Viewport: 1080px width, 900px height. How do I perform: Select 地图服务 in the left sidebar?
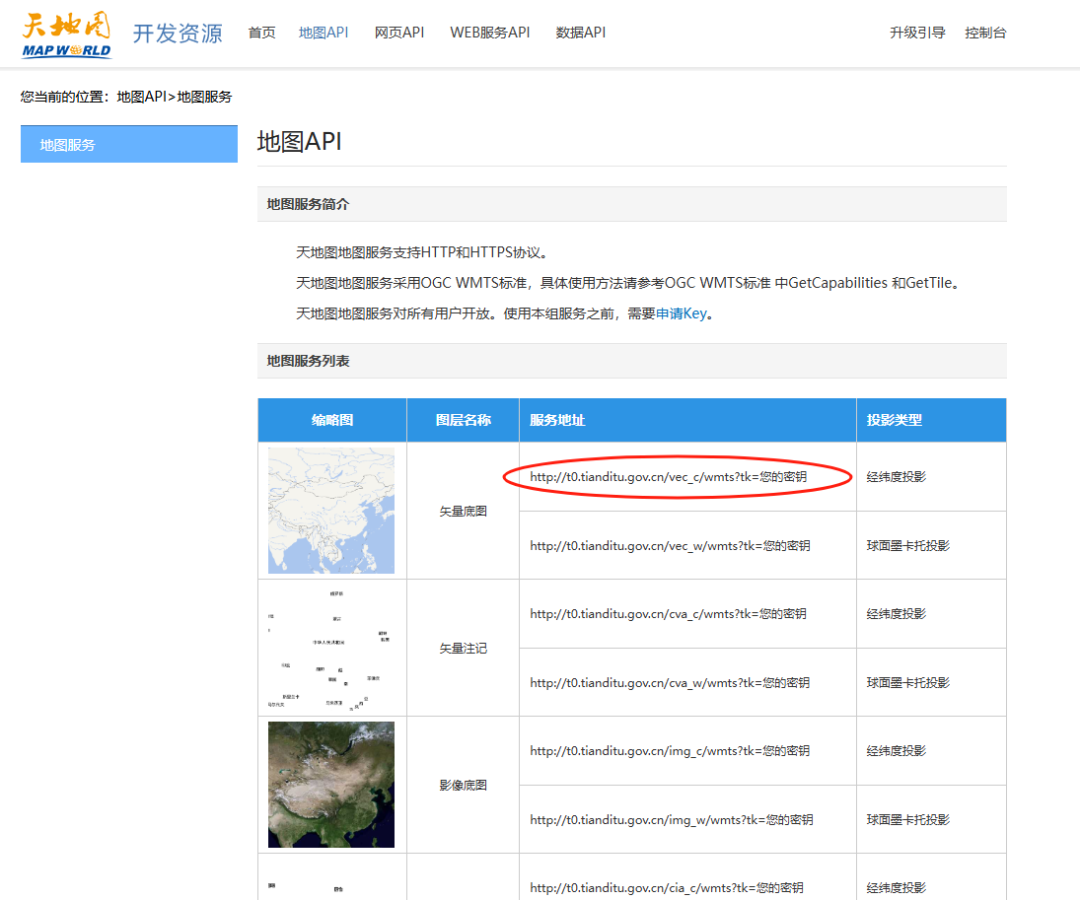tap(129, 144)
